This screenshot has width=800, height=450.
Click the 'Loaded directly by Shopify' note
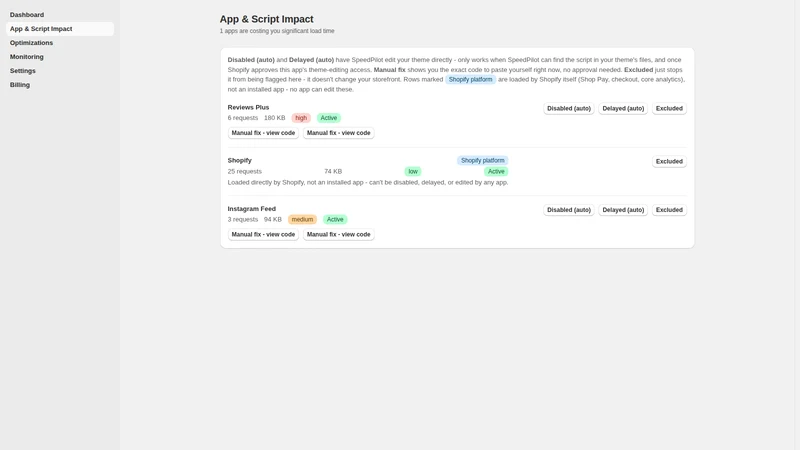click(368, 182)
